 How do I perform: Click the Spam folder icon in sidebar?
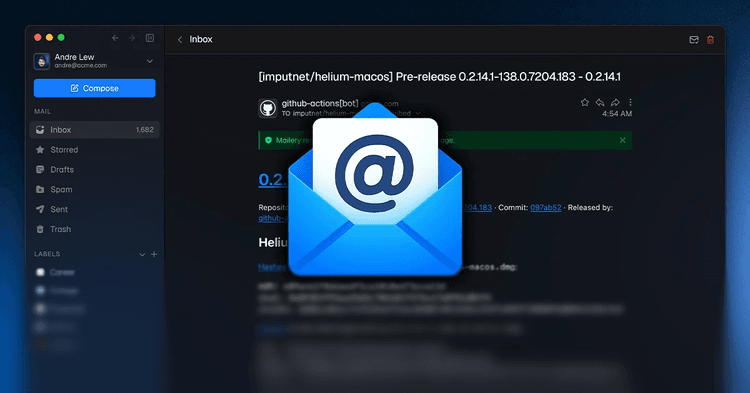pyautogui.click(x=40, y=189)
